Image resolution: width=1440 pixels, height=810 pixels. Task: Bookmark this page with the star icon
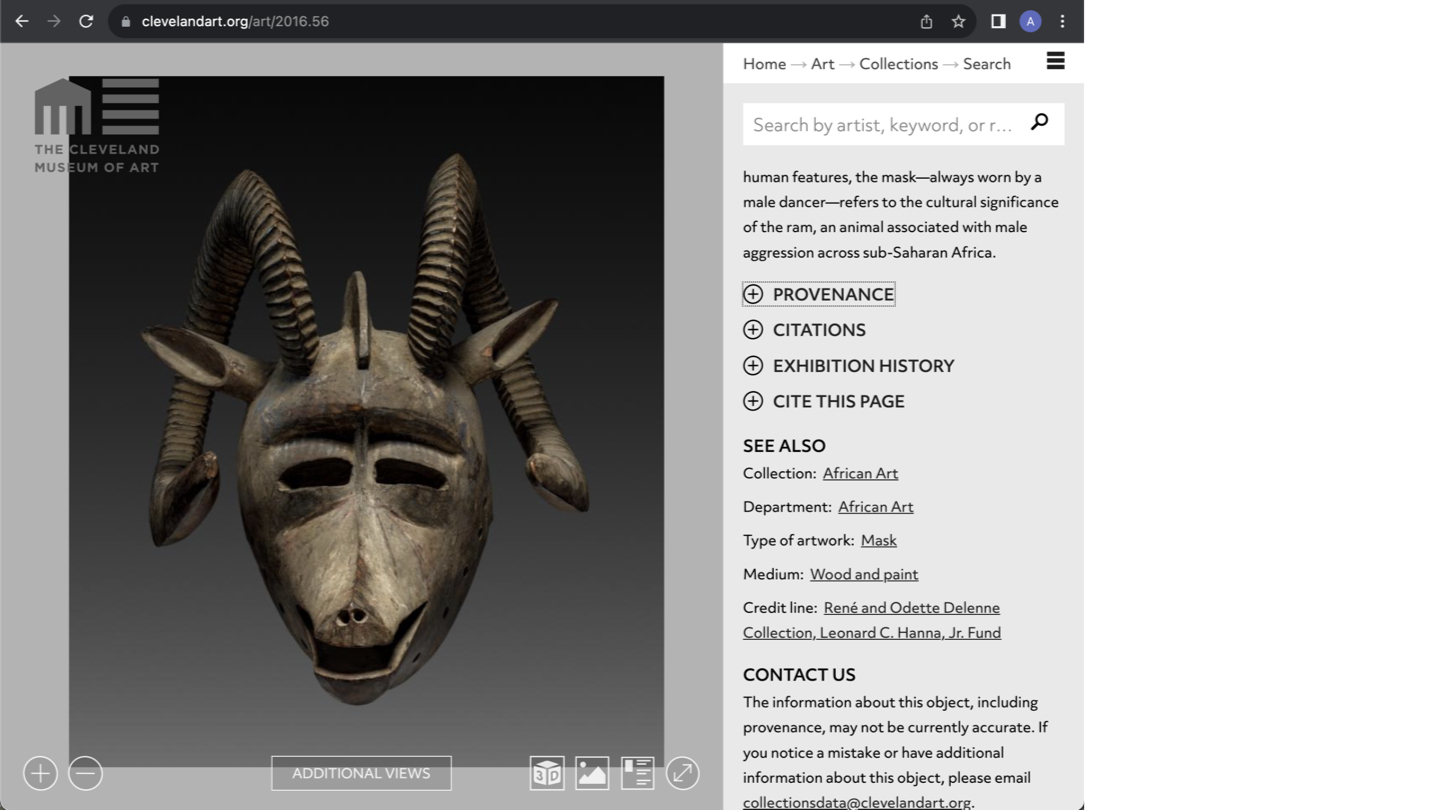(958, 21)
